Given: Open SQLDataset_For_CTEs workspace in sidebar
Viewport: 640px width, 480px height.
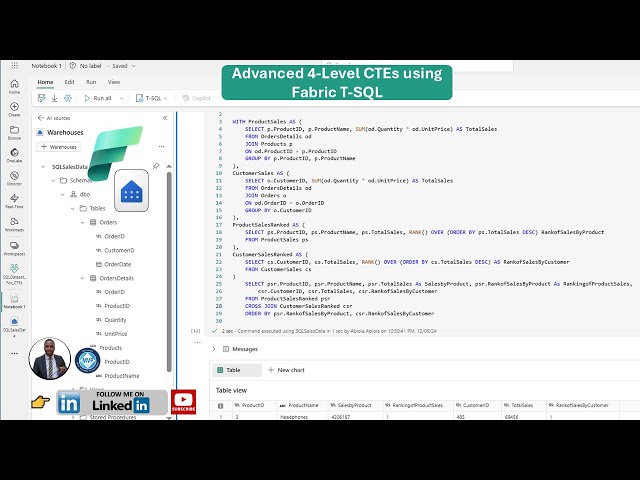Looking at the screenshot, I should [14, 274].
